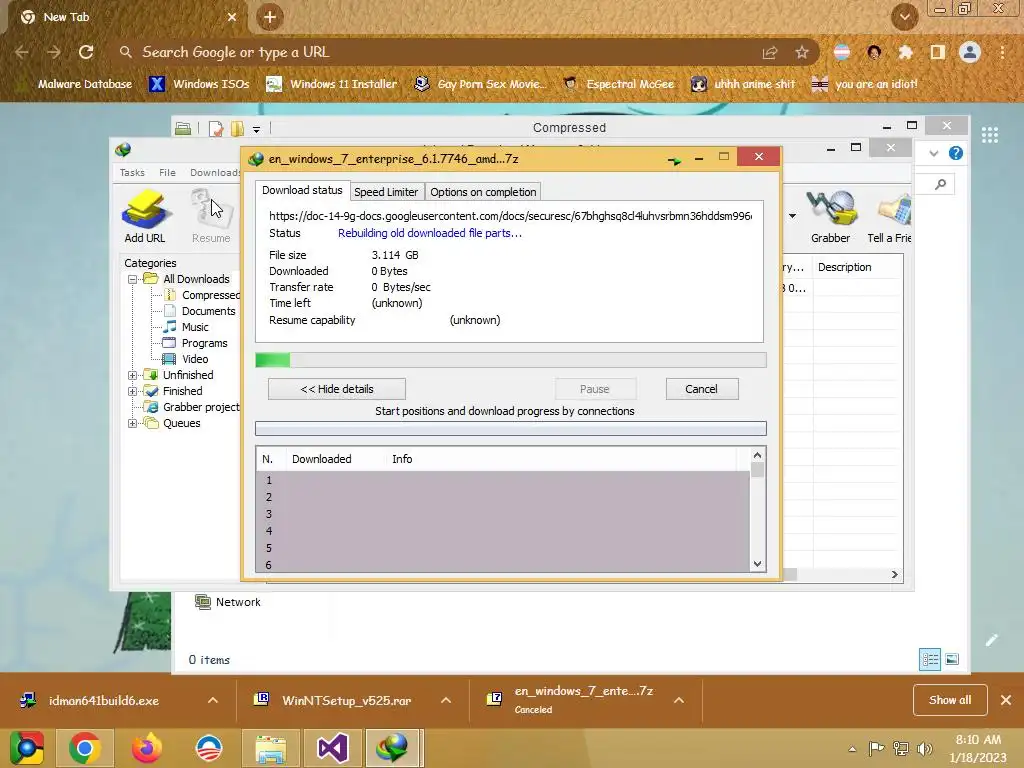Image resolution: width=1024 pixels, height=768 pixels.
Task: Select the Video category
Action: point(187,359)
